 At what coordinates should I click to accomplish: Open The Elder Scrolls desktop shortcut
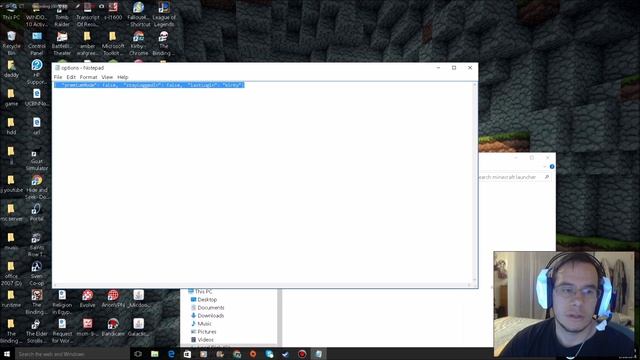point(37,330)
